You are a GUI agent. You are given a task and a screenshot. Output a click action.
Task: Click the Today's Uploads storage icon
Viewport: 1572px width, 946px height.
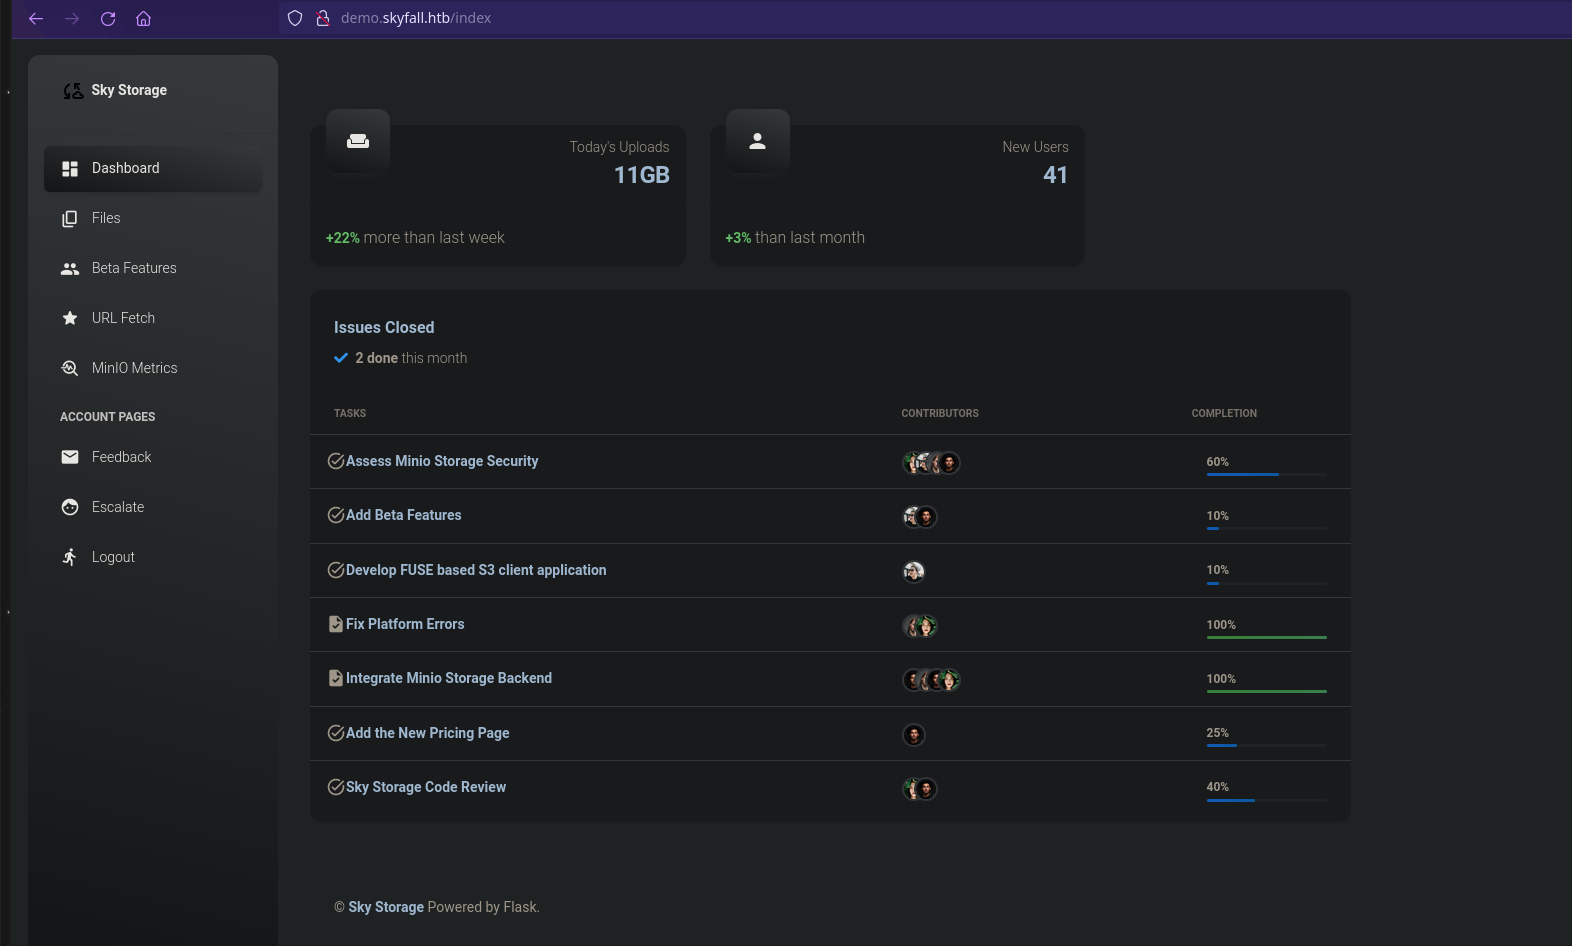point(357,141)
